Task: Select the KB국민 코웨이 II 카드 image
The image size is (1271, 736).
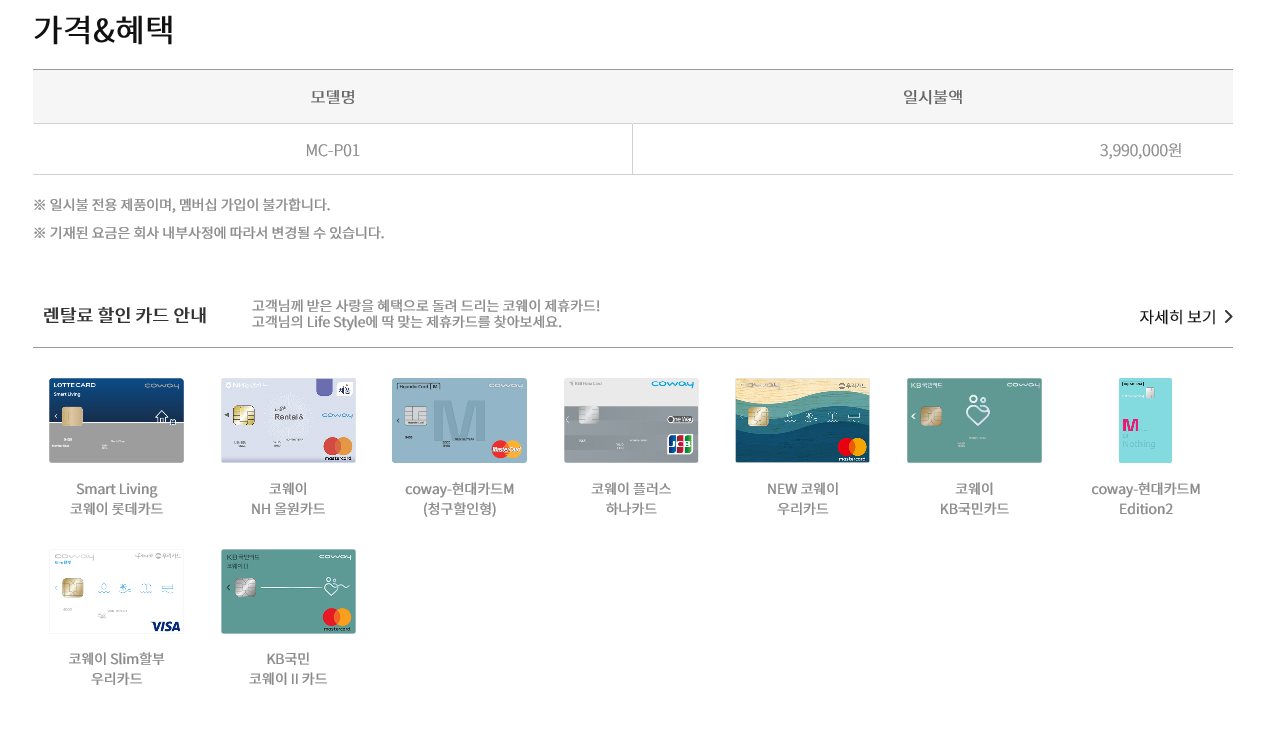Action: [288, 591]
